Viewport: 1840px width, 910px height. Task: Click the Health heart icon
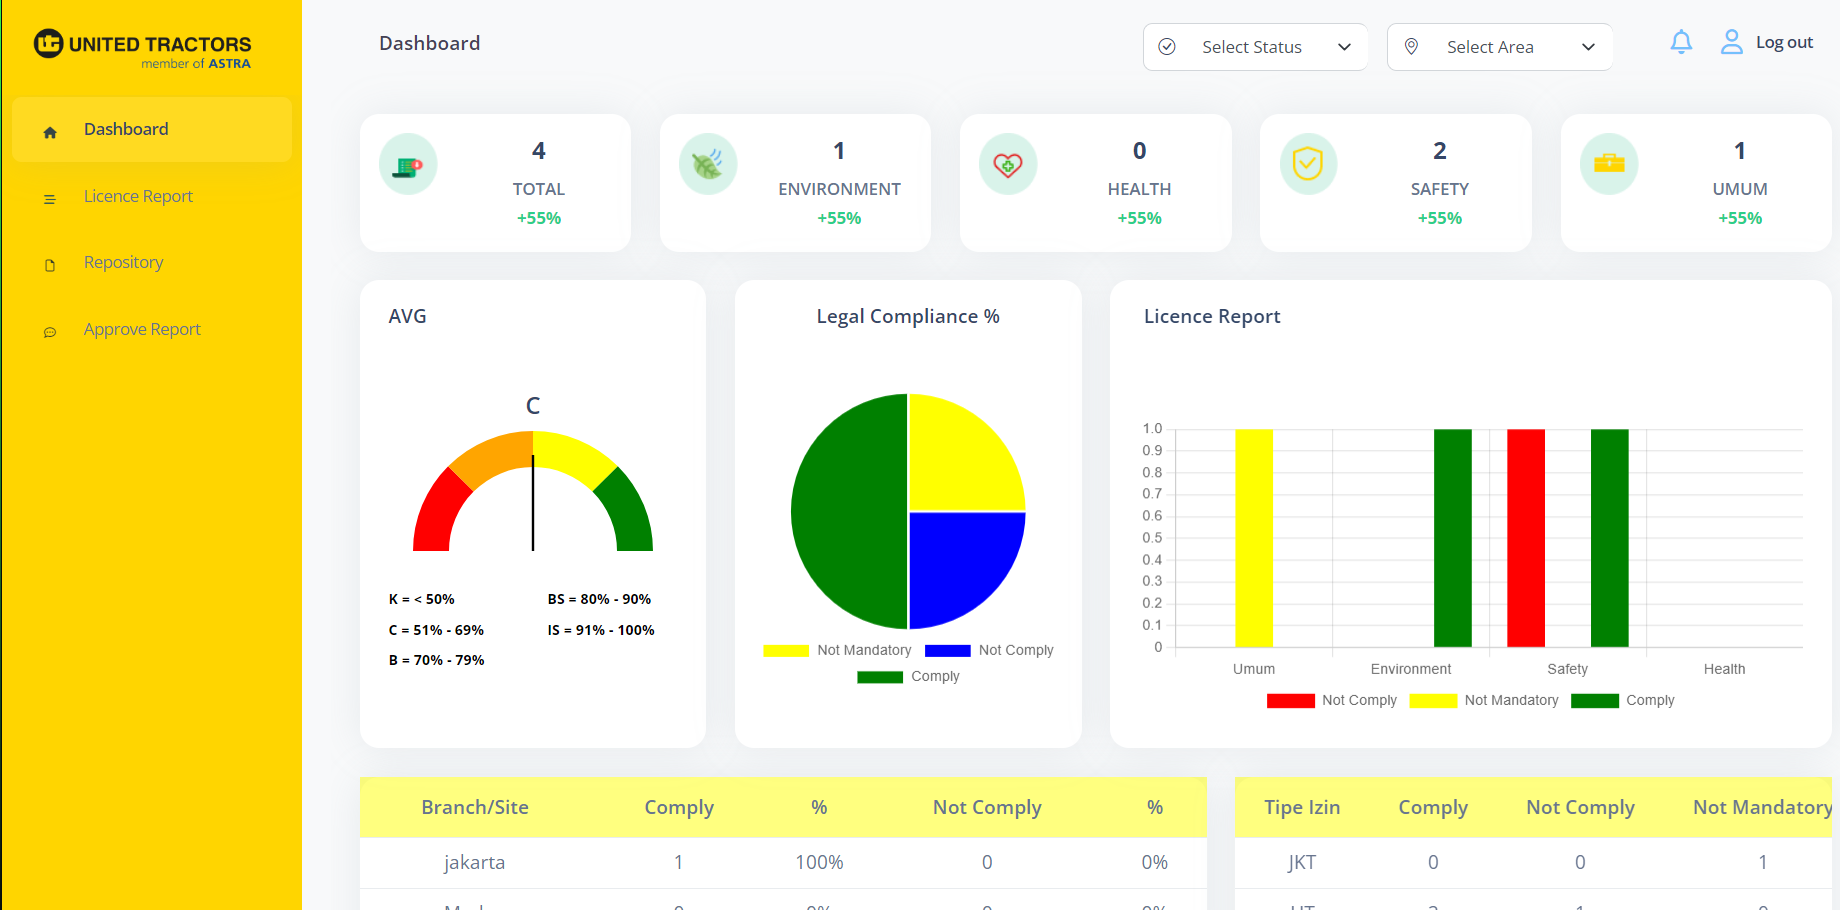(x=1008, y=164)
